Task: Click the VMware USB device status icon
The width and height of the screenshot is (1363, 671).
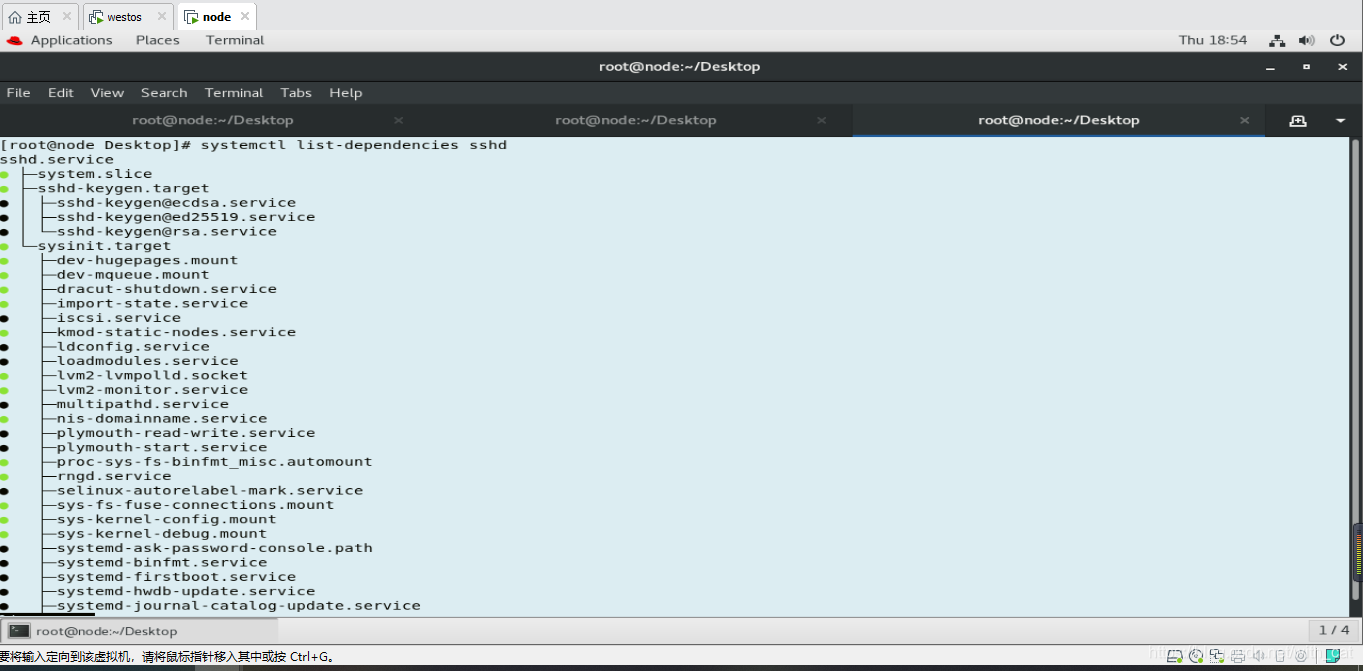Action: pos(1279,656)
